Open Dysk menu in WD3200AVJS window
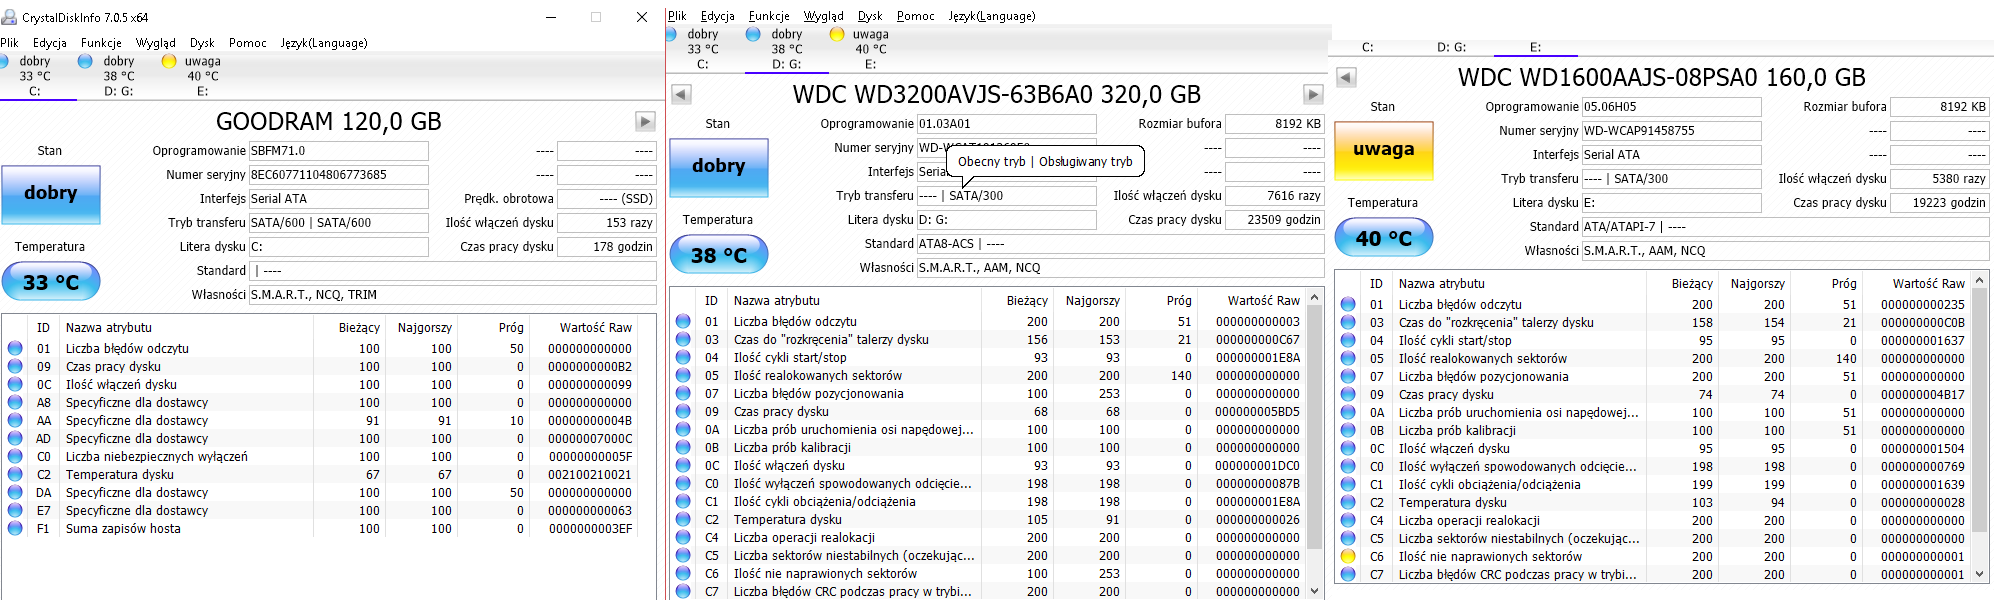This screenshot has width=2000, height=600. [870, 16]
